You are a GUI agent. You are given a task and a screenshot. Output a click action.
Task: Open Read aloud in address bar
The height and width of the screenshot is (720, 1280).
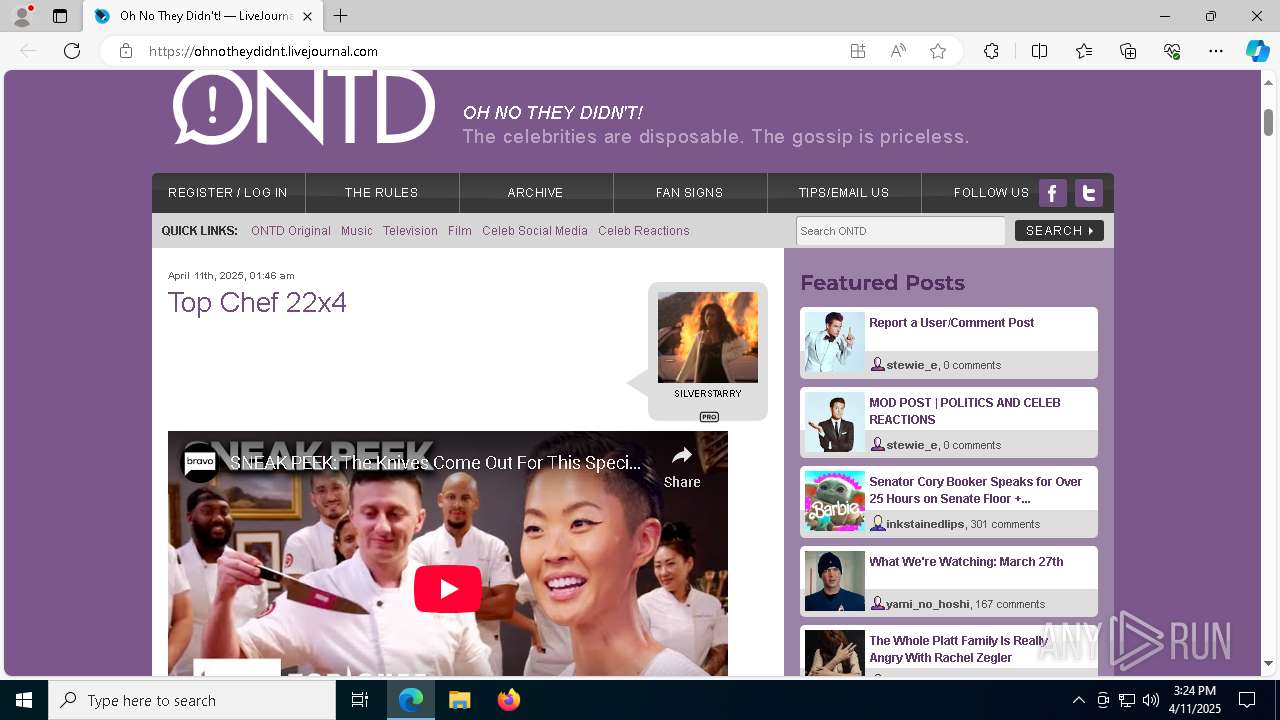[898, 51]
